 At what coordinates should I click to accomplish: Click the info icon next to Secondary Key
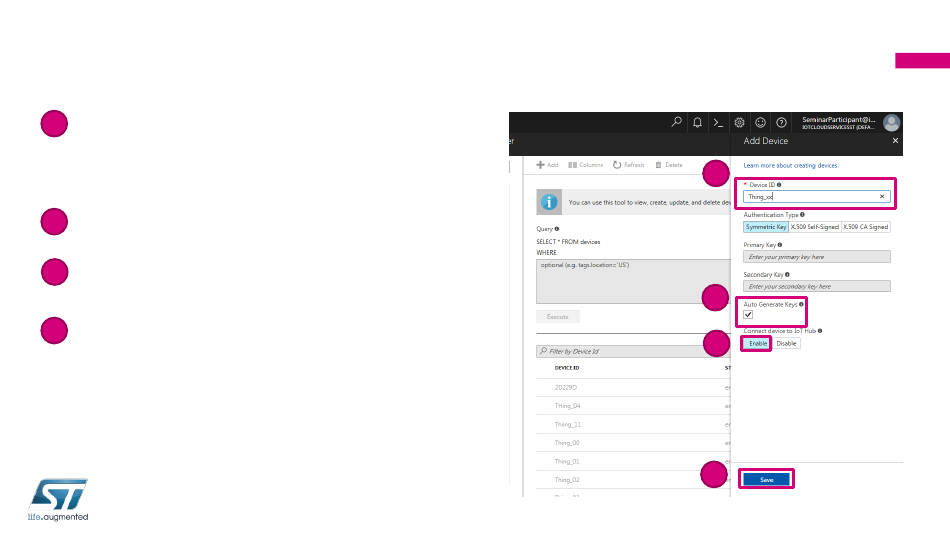pyautogui.click(x=787, y=274)
